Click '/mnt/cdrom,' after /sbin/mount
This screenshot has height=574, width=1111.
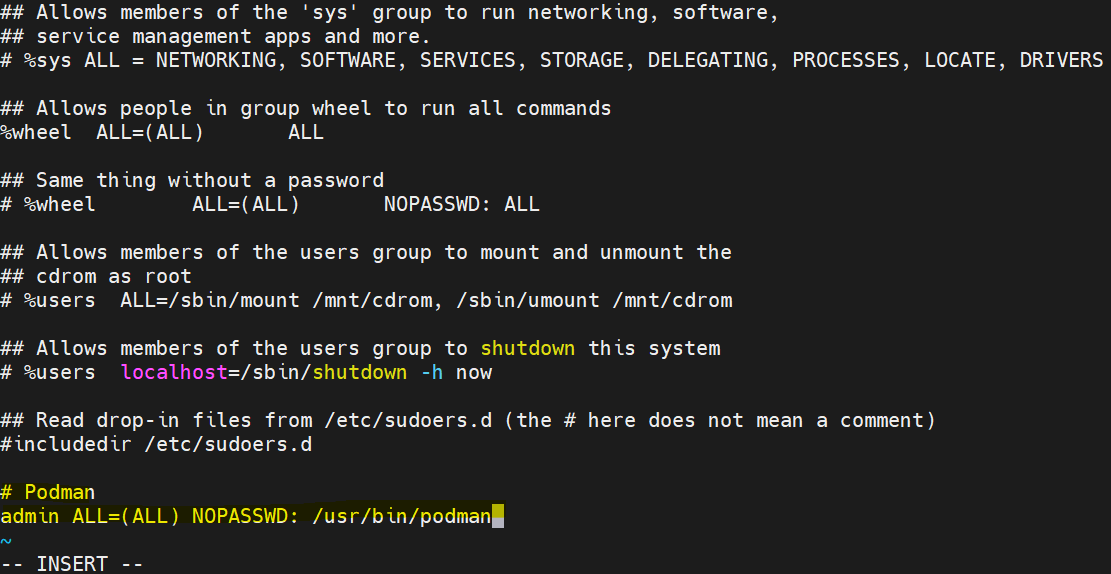[x=378, y=300]
